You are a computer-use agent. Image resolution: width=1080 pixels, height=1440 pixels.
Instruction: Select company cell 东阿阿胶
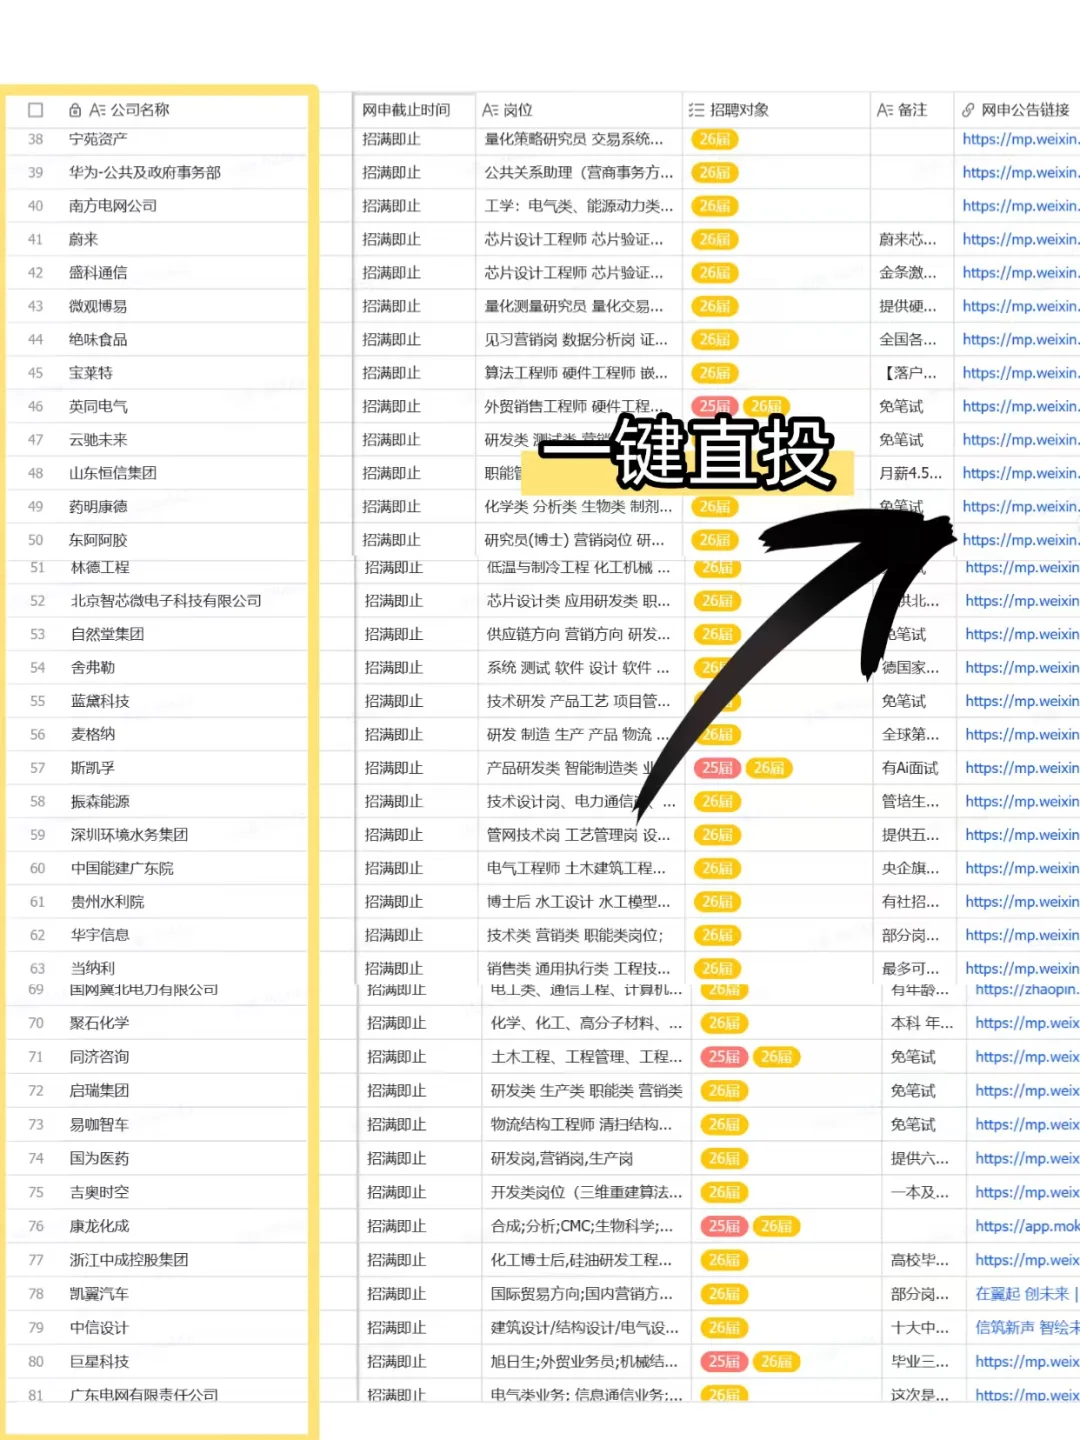(x=98, y=540)
